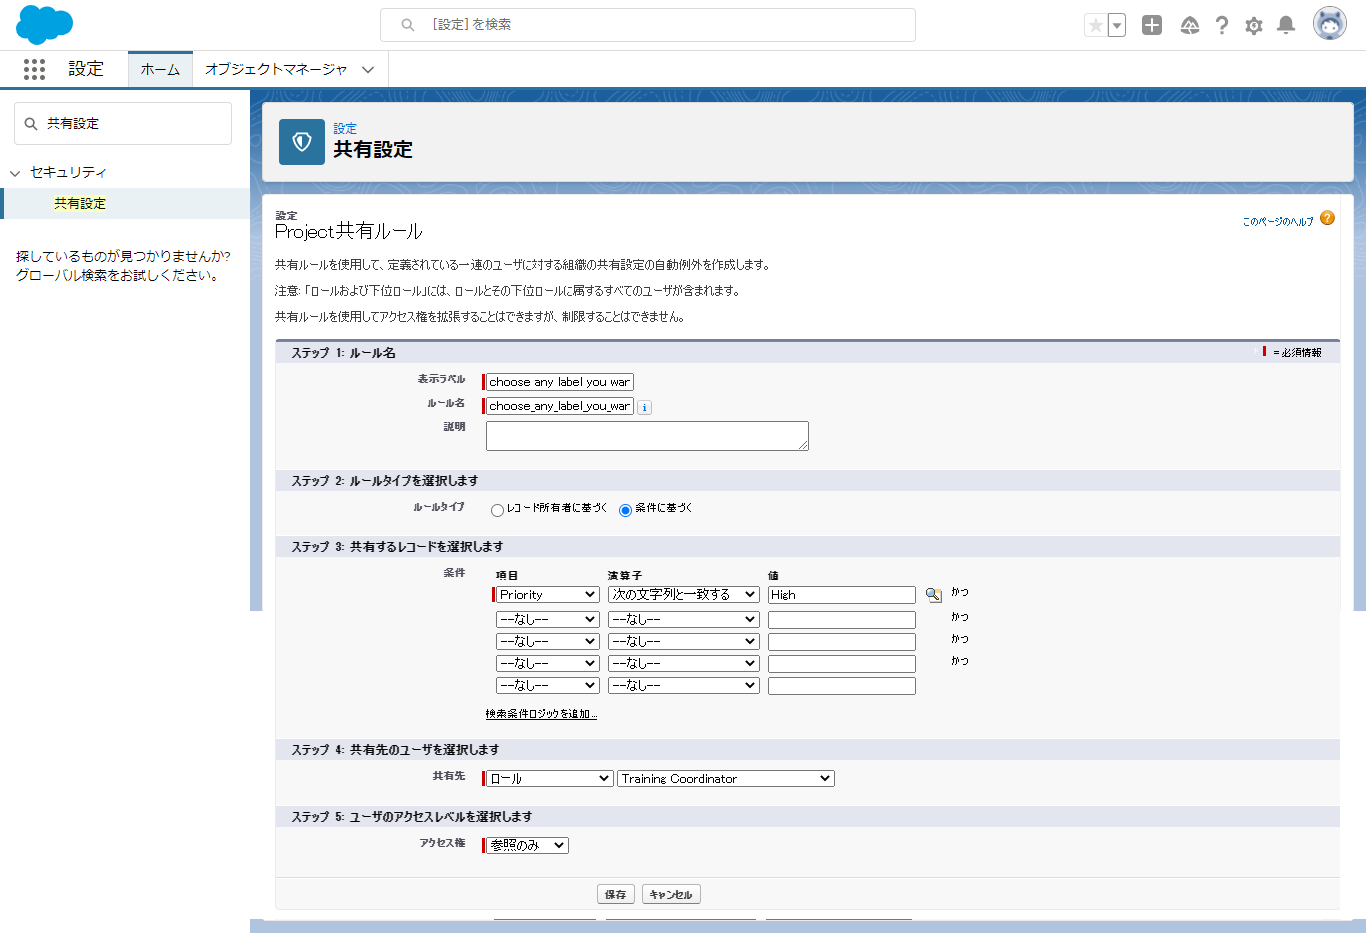
Task: Click the Salesforce cloud logo
Action: click(45, 24)
